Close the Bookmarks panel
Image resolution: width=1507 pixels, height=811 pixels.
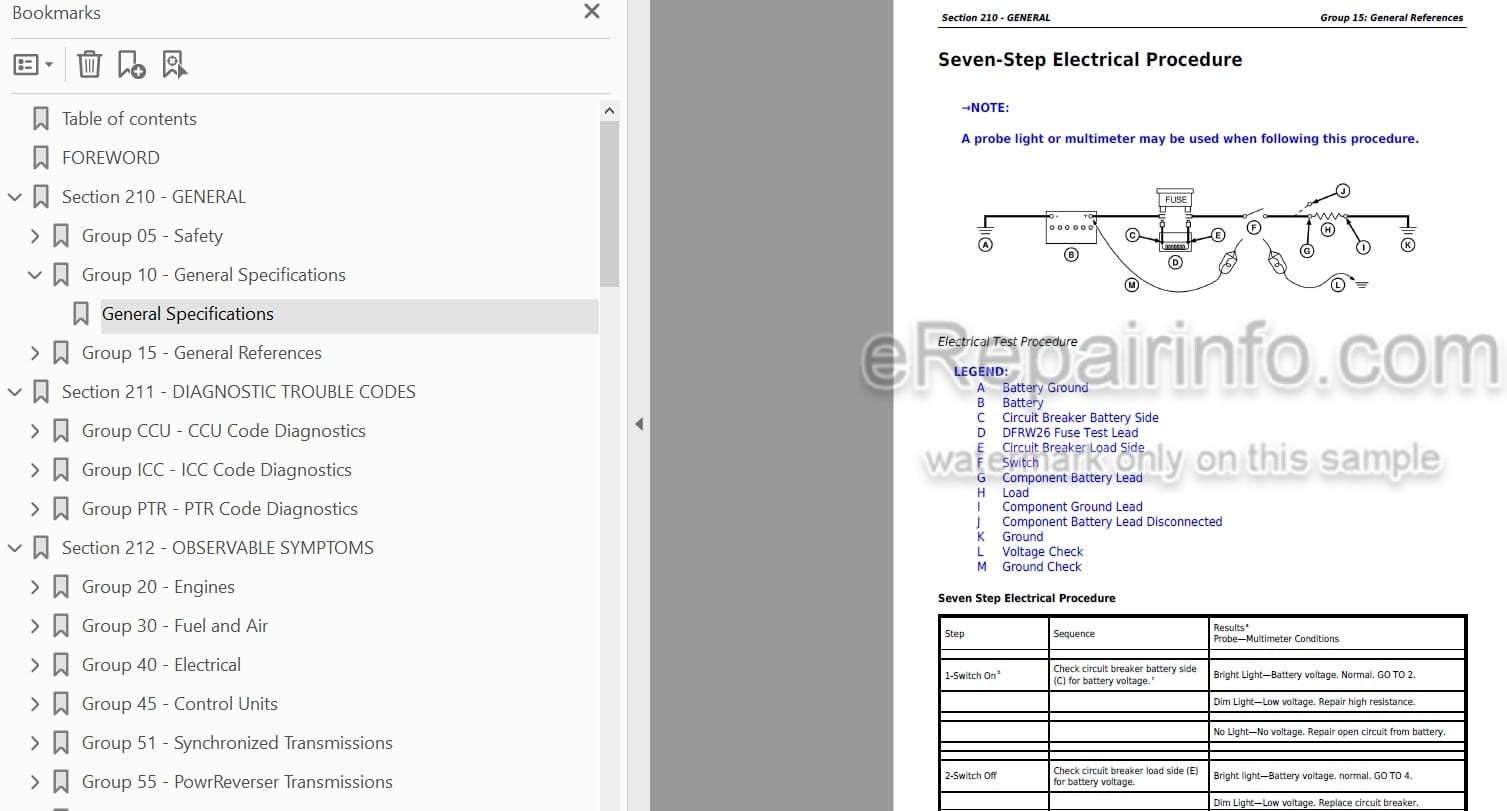[592, 12]
